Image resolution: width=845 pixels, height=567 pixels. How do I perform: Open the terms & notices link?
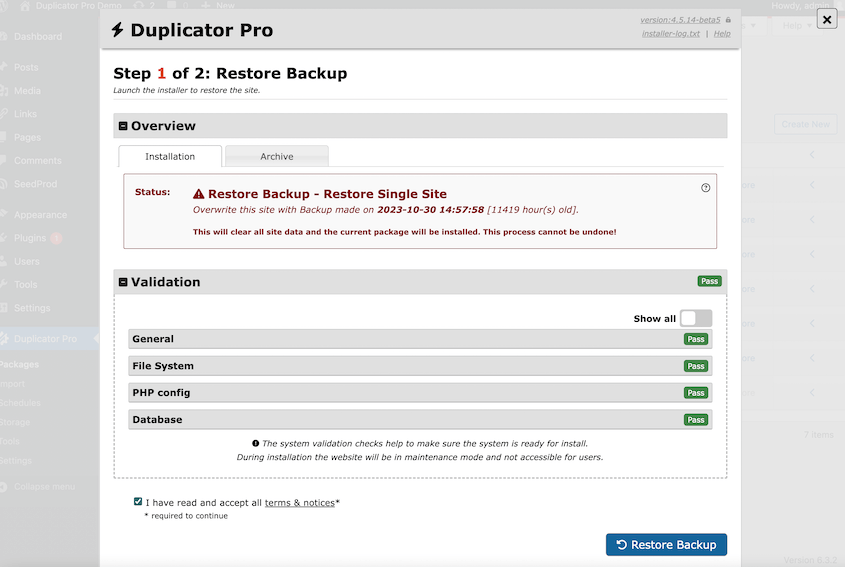(300, 502)
